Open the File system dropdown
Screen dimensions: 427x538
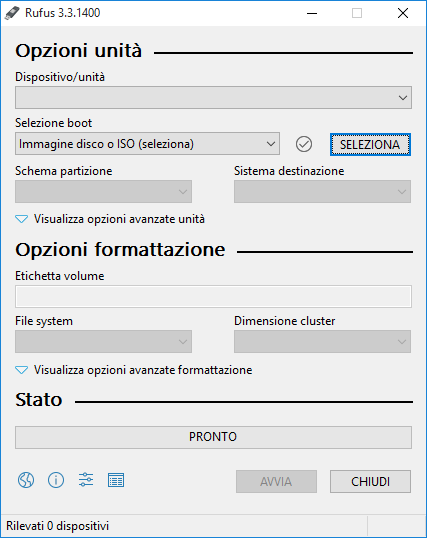[103, 341]
